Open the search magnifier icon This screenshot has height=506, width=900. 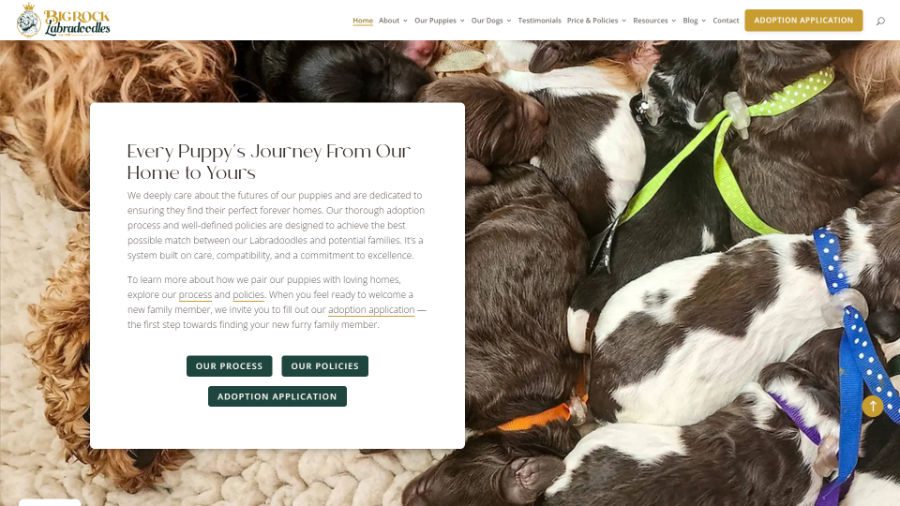pyautogui.click(x=880, y=21)
